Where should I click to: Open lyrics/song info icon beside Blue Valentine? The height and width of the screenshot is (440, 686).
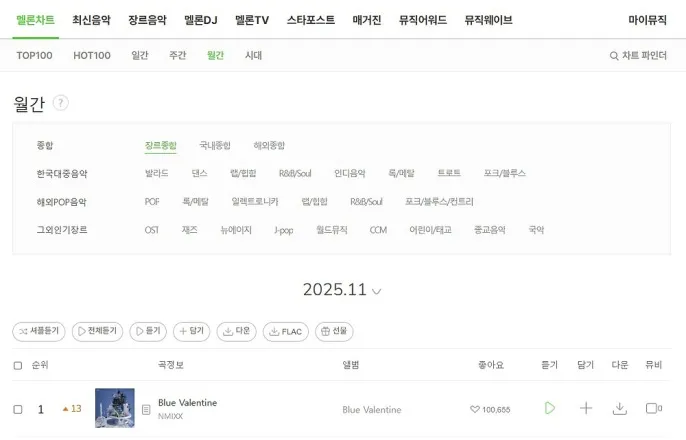click(x=146, y=409)
